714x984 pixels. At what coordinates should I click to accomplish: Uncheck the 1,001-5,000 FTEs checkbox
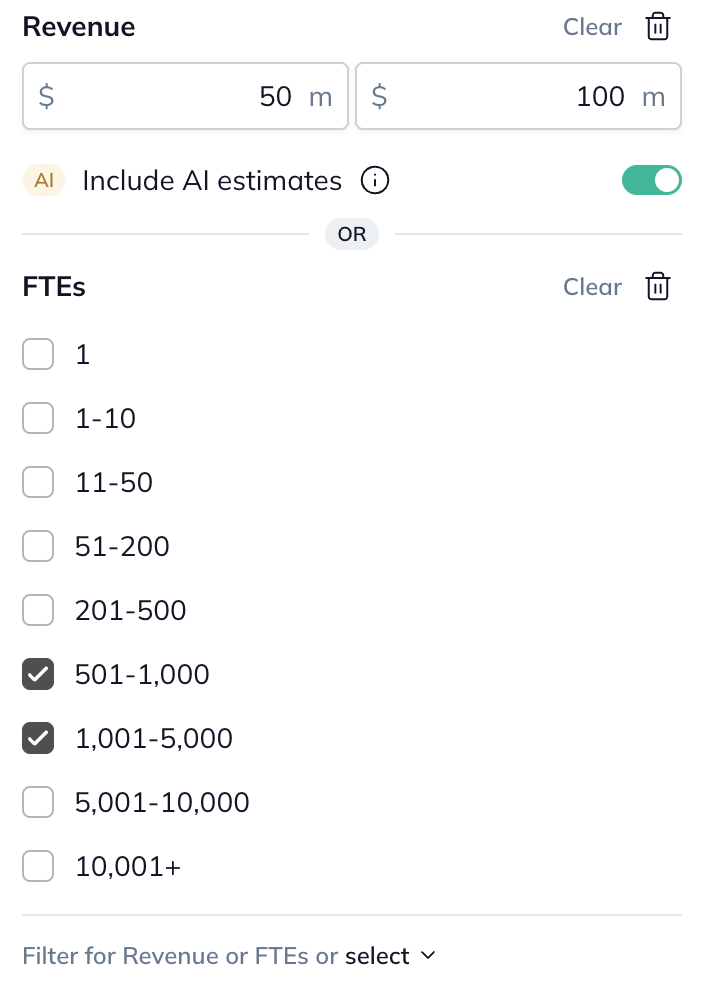tap(38, 739)
